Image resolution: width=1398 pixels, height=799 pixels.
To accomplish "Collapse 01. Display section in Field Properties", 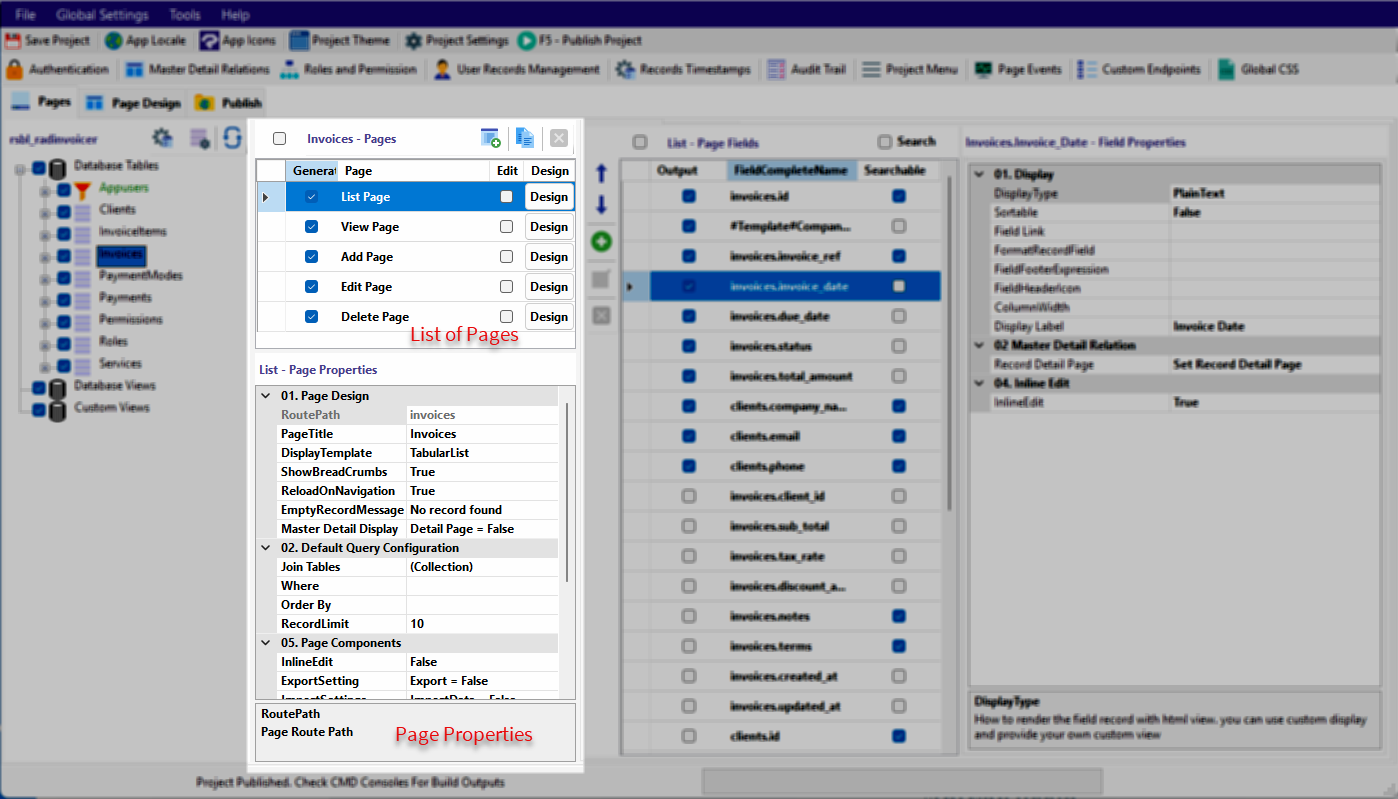I will click(979, 175).
